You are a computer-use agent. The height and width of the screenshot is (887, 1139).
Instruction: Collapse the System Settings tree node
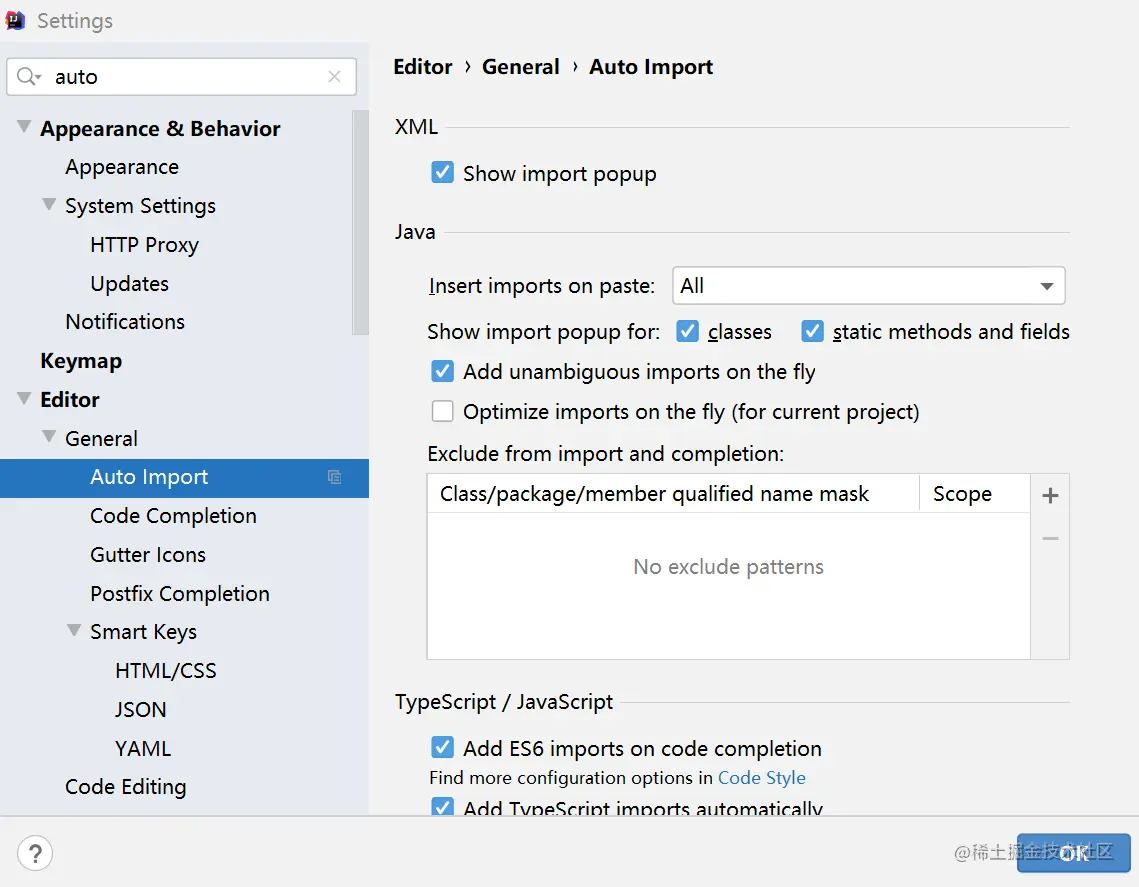coord(49,205)
